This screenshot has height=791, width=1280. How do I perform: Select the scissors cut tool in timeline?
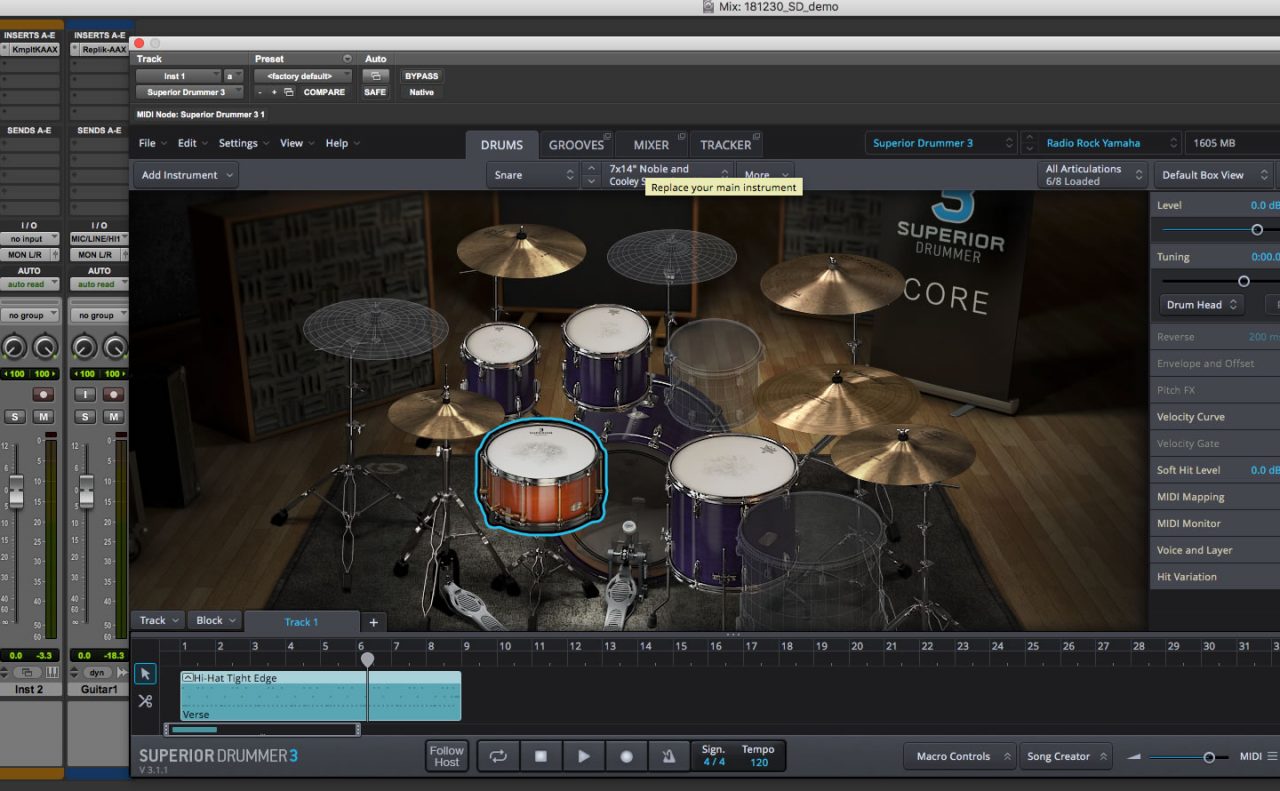tap(145, 701)
